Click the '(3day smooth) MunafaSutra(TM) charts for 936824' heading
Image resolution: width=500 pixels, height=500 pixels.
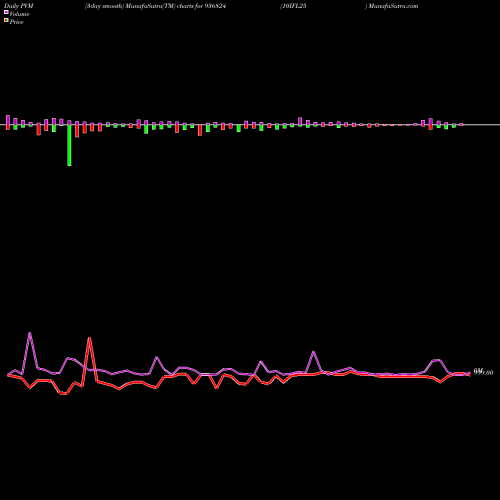(x=156, y=6)
